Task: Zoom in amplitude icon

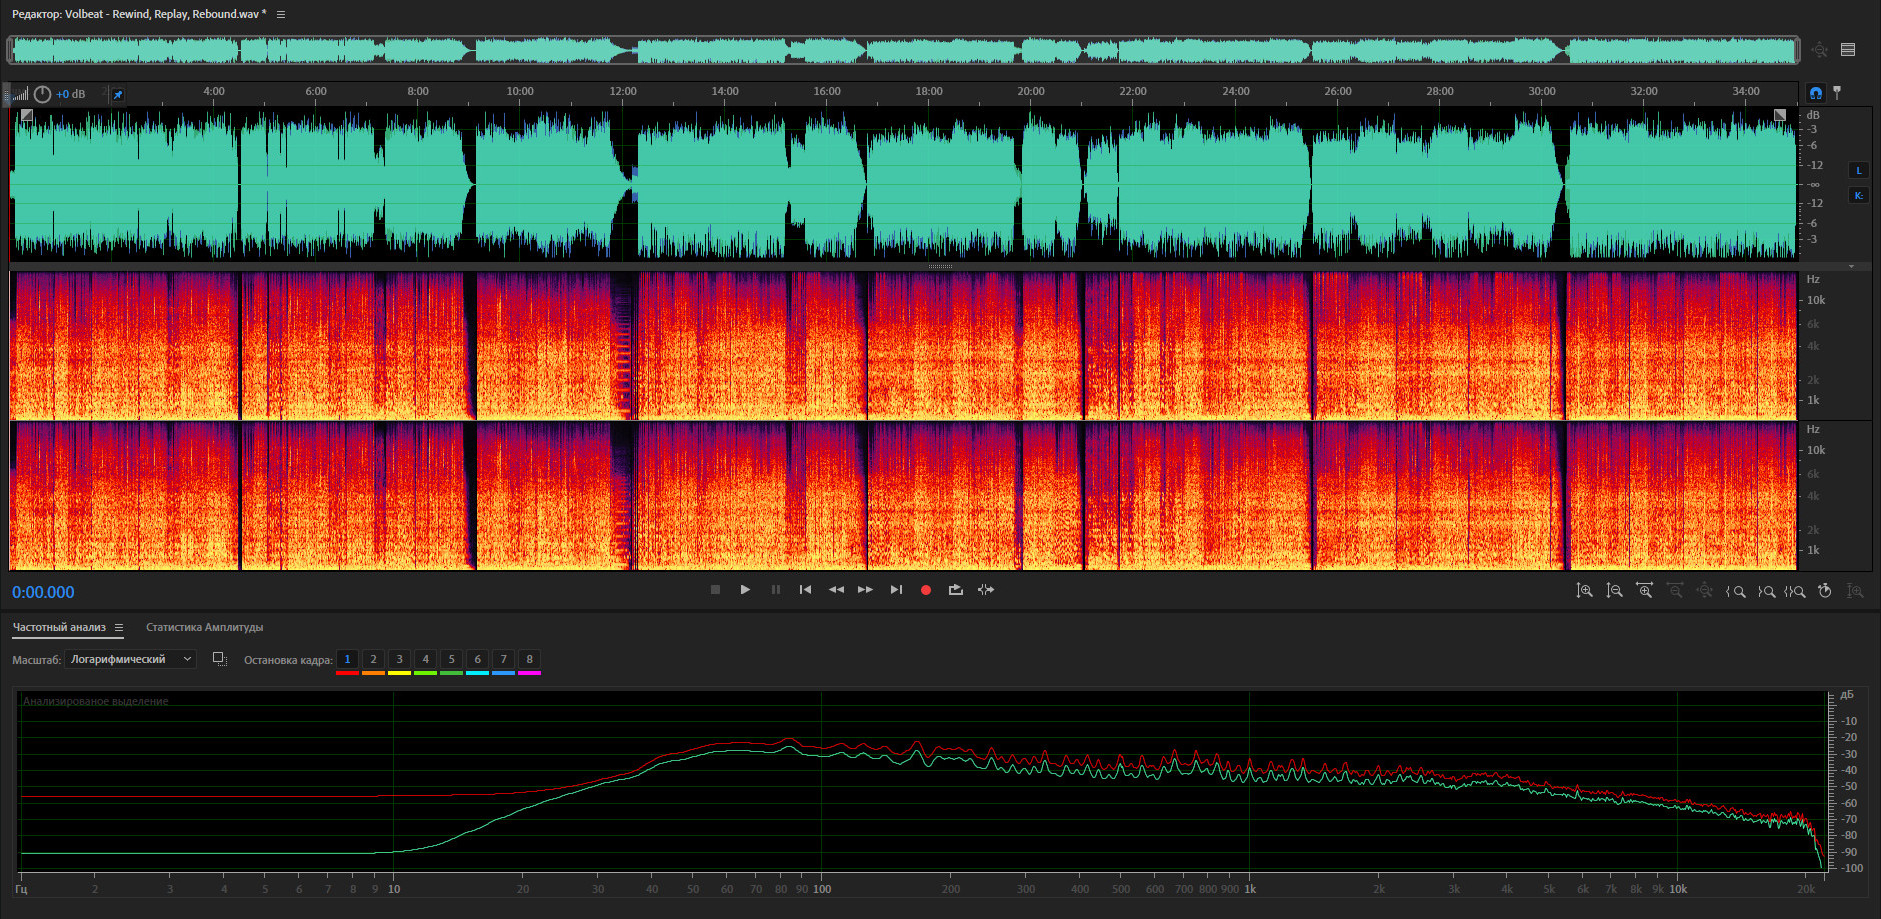Action: (1584, 591)
